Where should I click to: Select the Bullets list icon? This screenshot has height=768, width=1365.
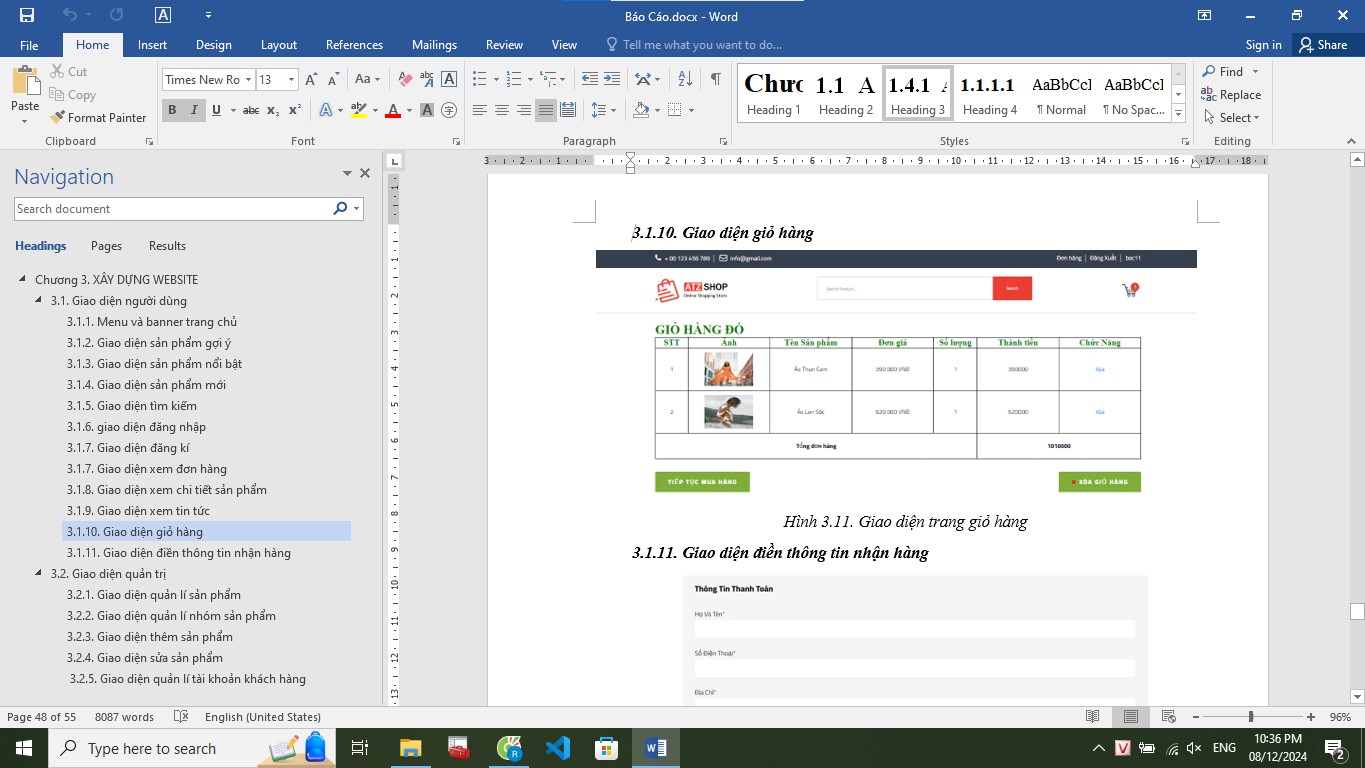coord(479,79)
